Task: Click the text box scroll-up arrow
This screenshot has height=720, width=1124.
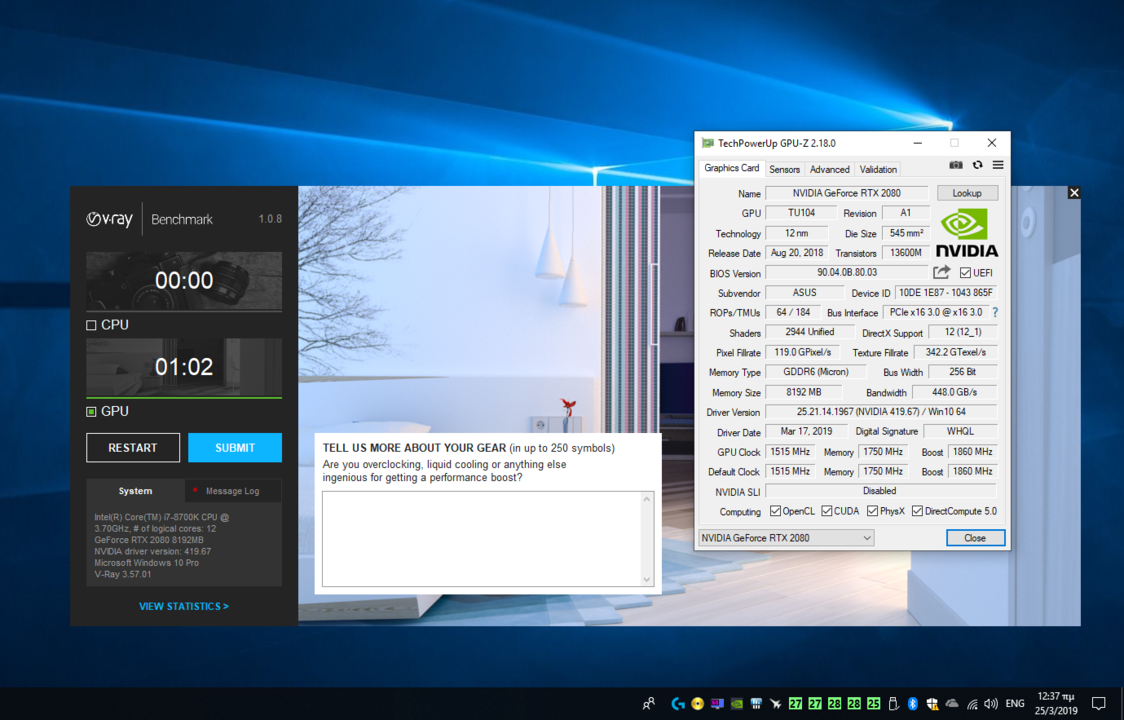Action: coord(647,499)
